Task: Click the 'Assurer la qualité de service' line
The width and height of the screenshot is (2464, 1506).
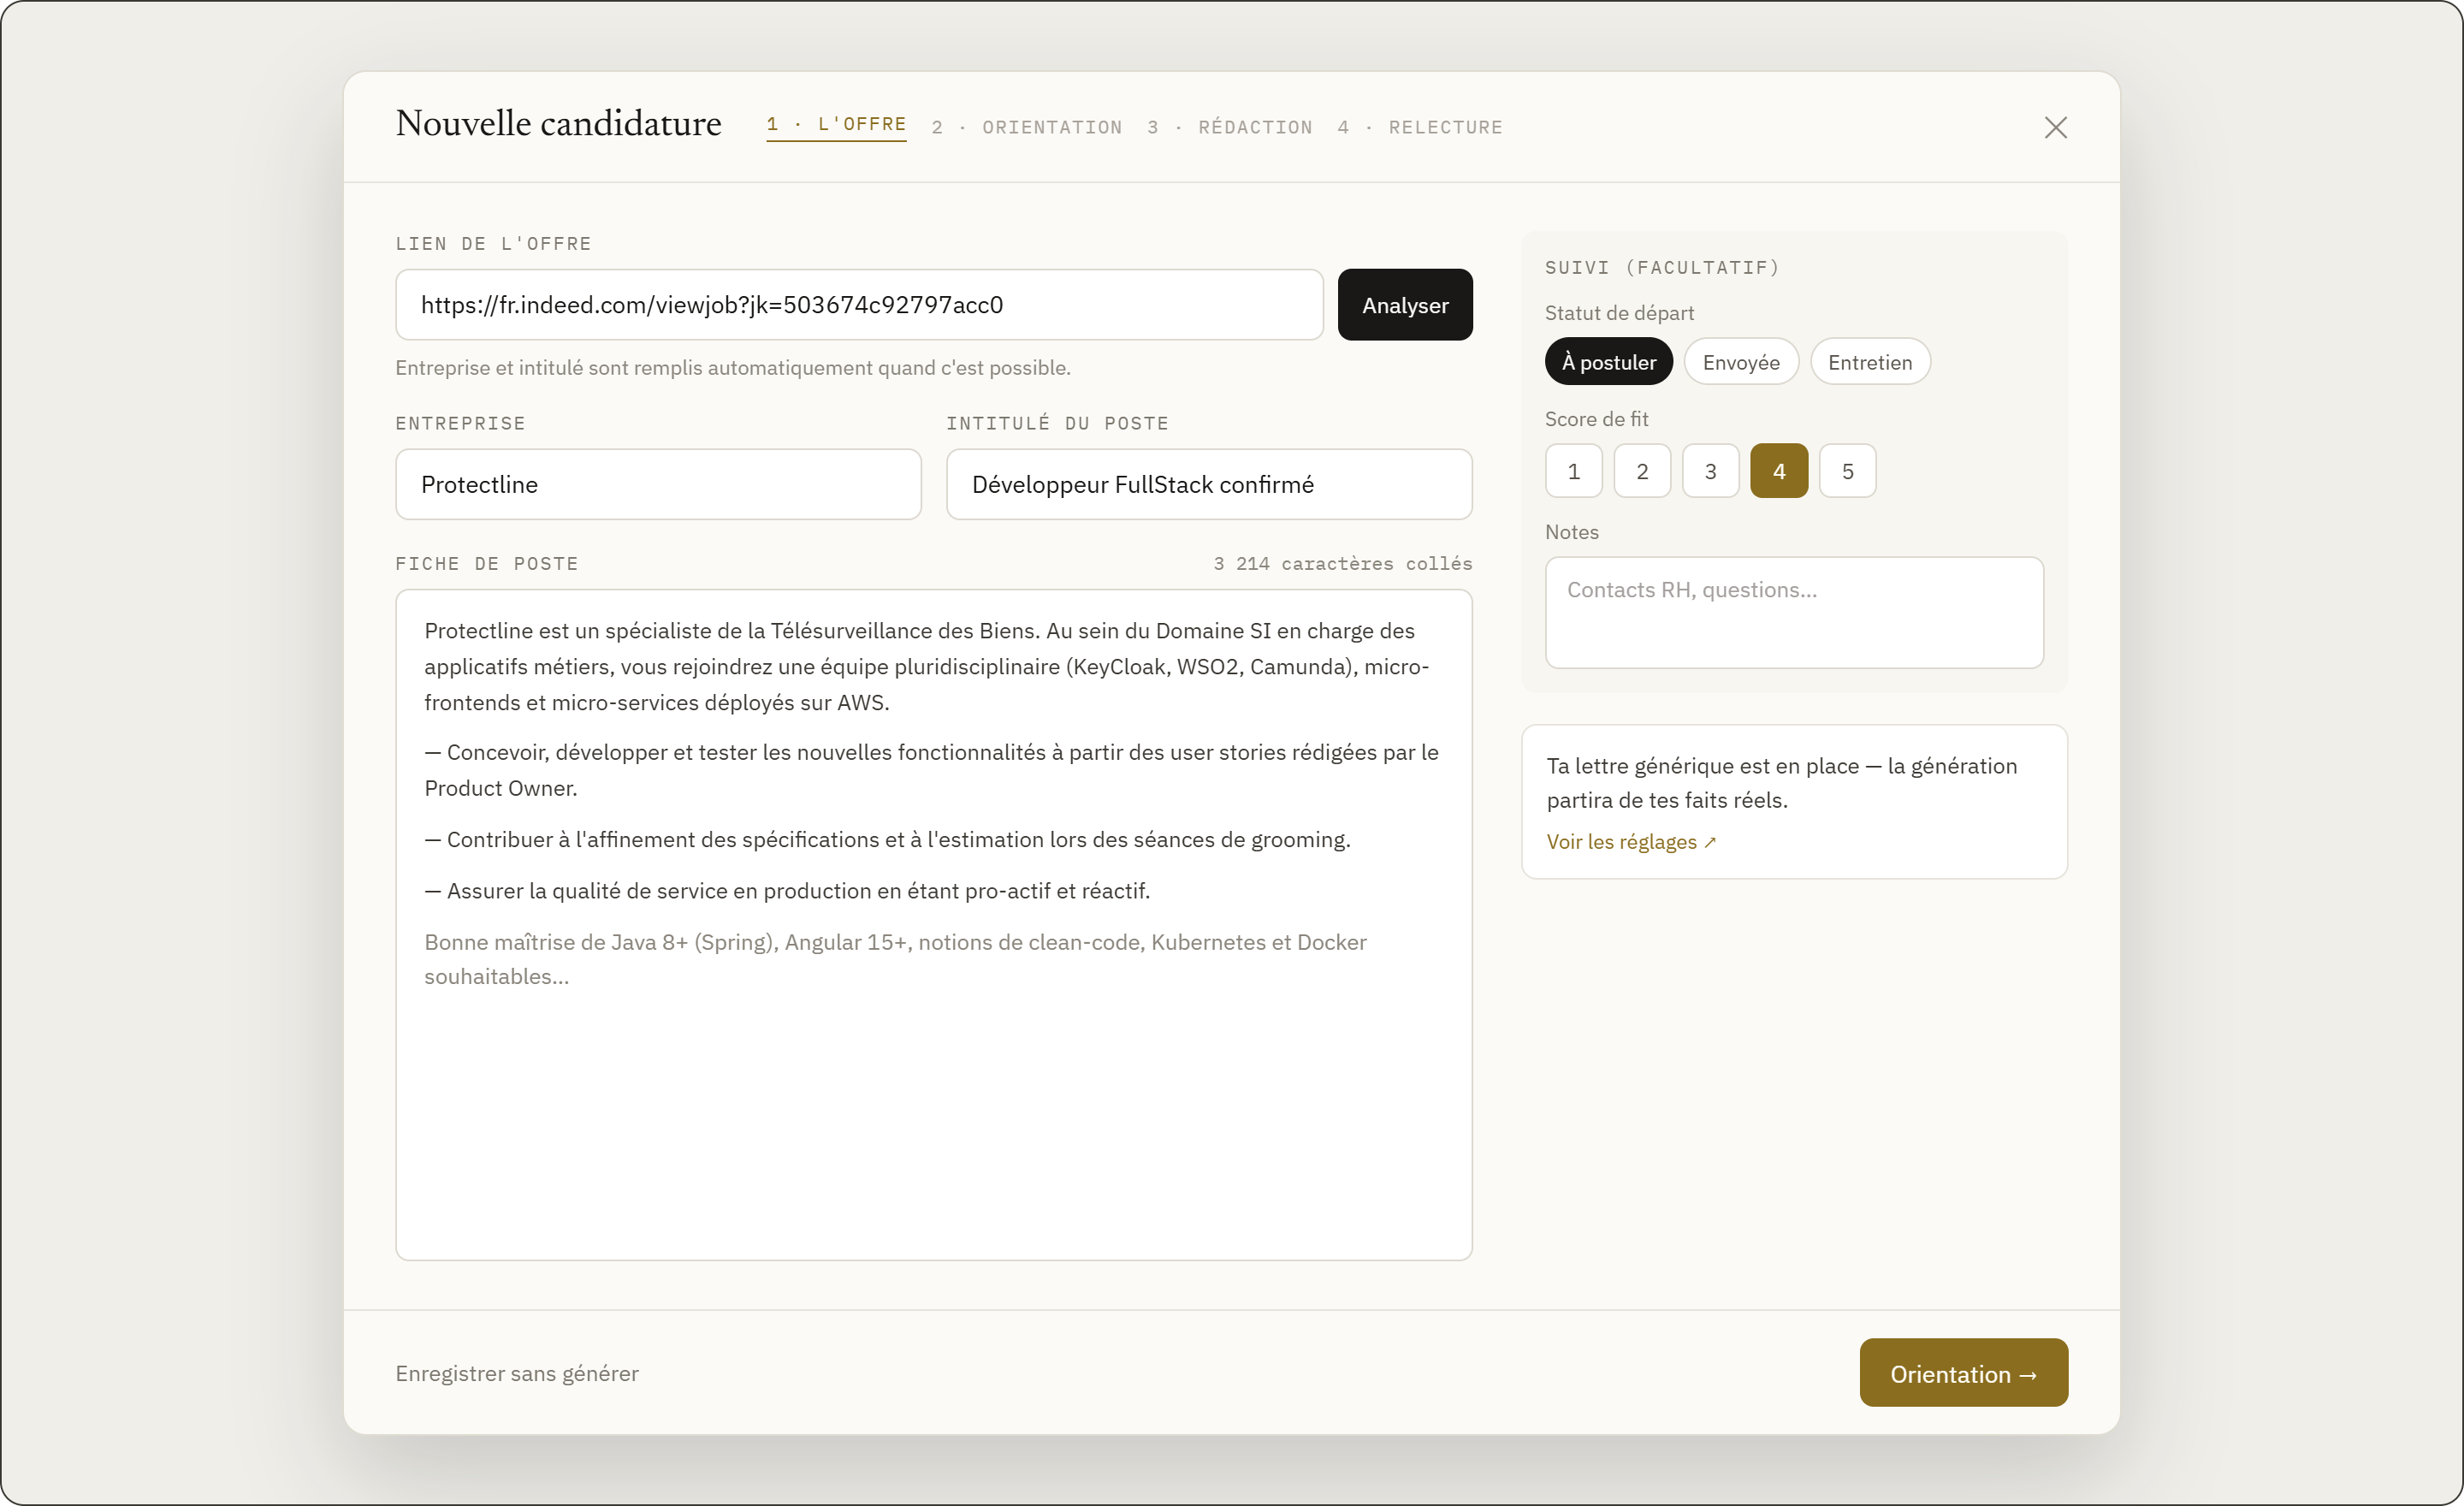Action: [787, 891]
